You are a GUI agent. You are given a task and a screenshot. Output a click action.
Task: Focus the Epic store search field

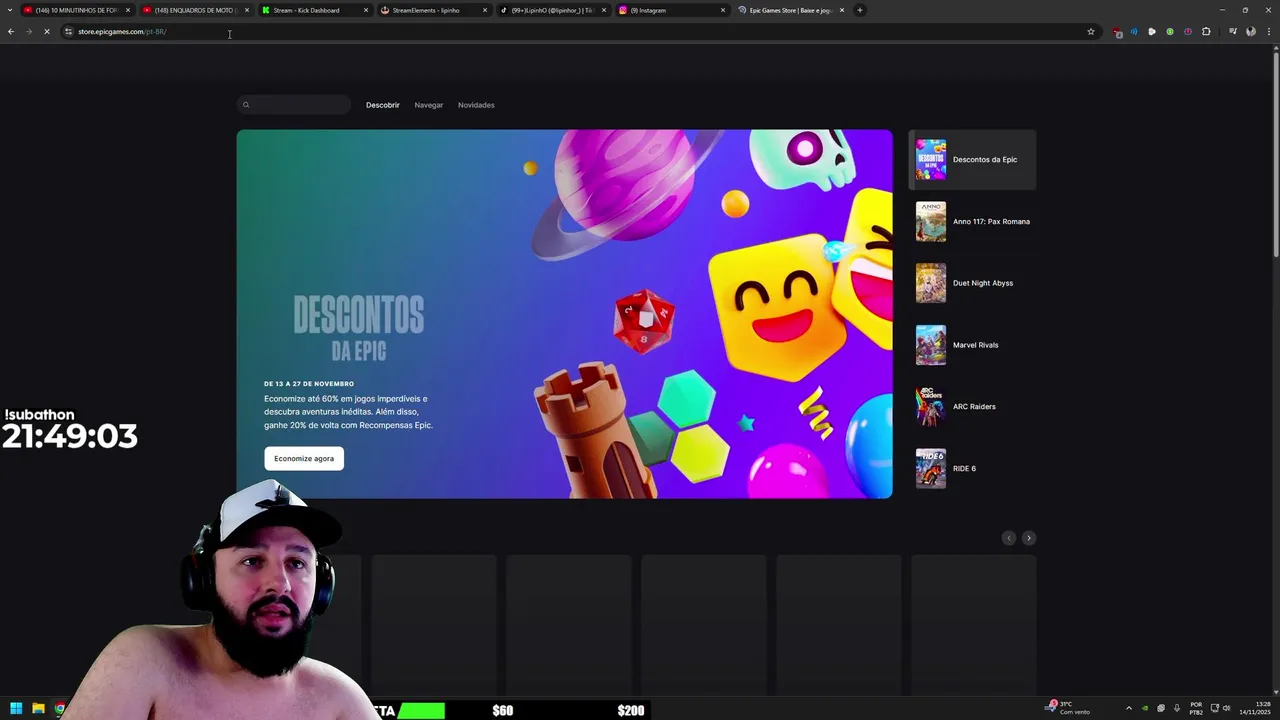294,105
